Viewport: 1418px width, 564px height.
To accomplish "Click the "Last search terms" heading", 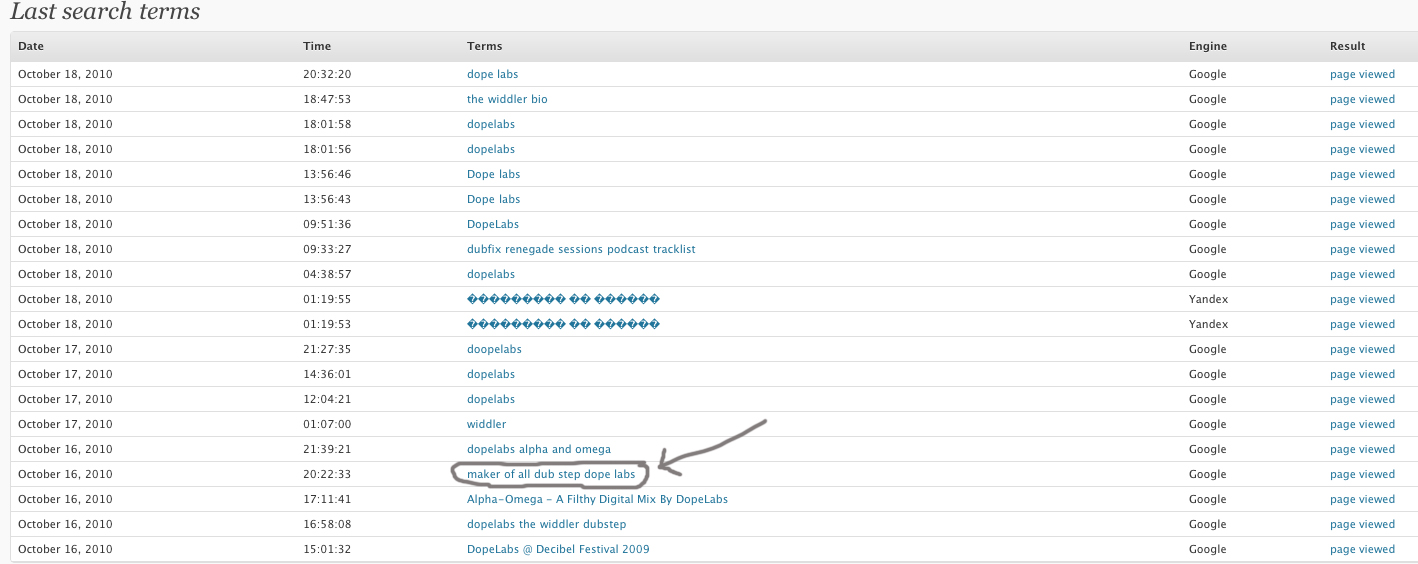I will point(105,12).
